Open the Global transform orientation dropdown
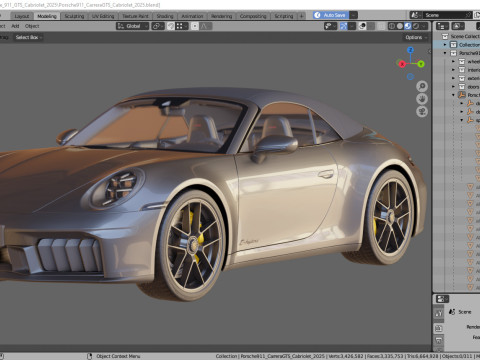 coord(132,26)
